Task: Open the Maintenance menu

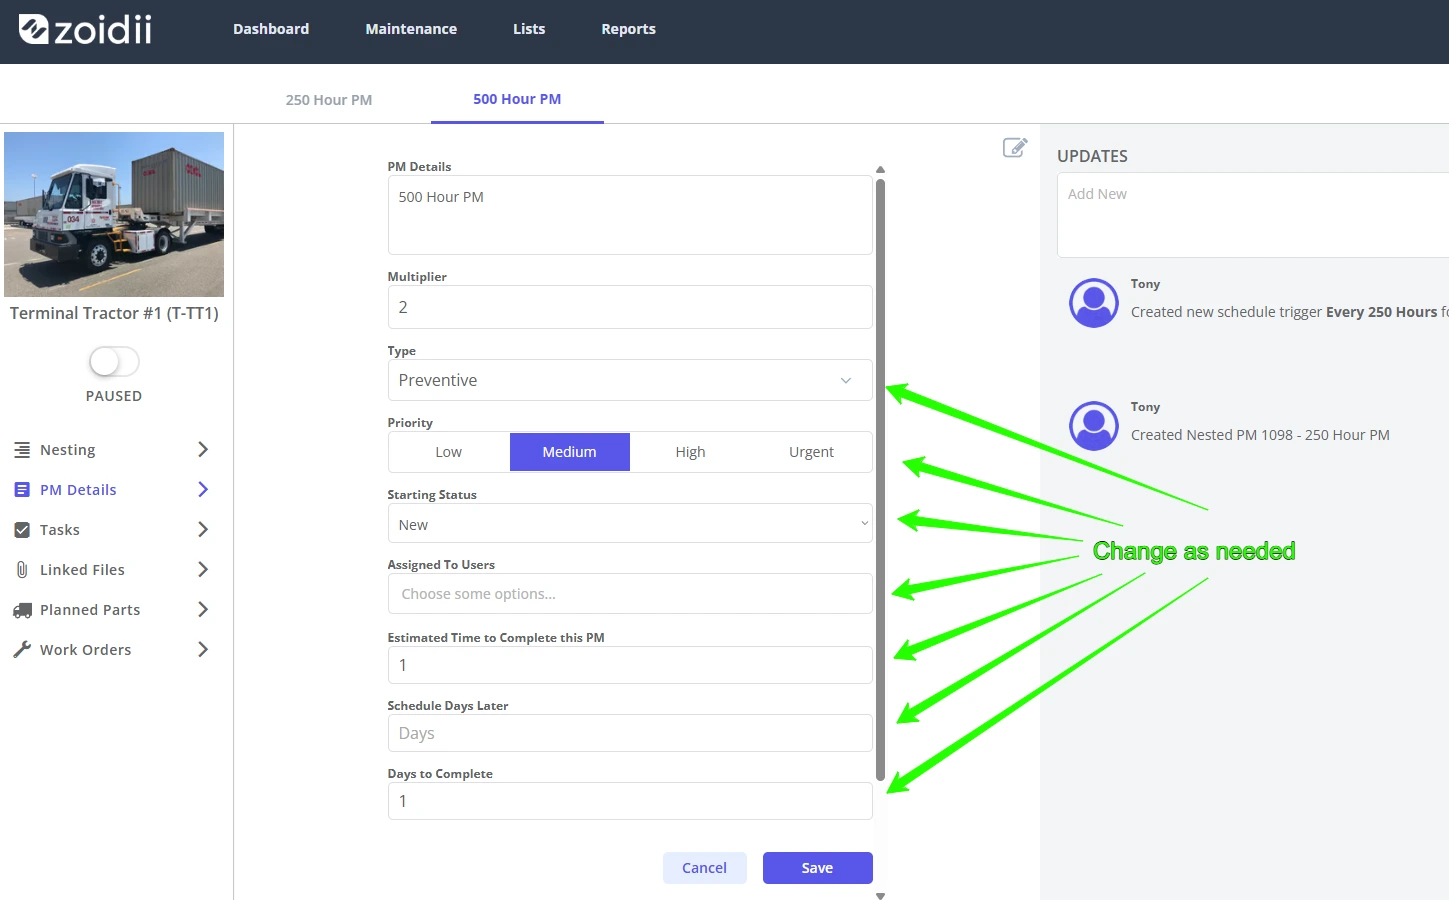Action: [411, 29]
